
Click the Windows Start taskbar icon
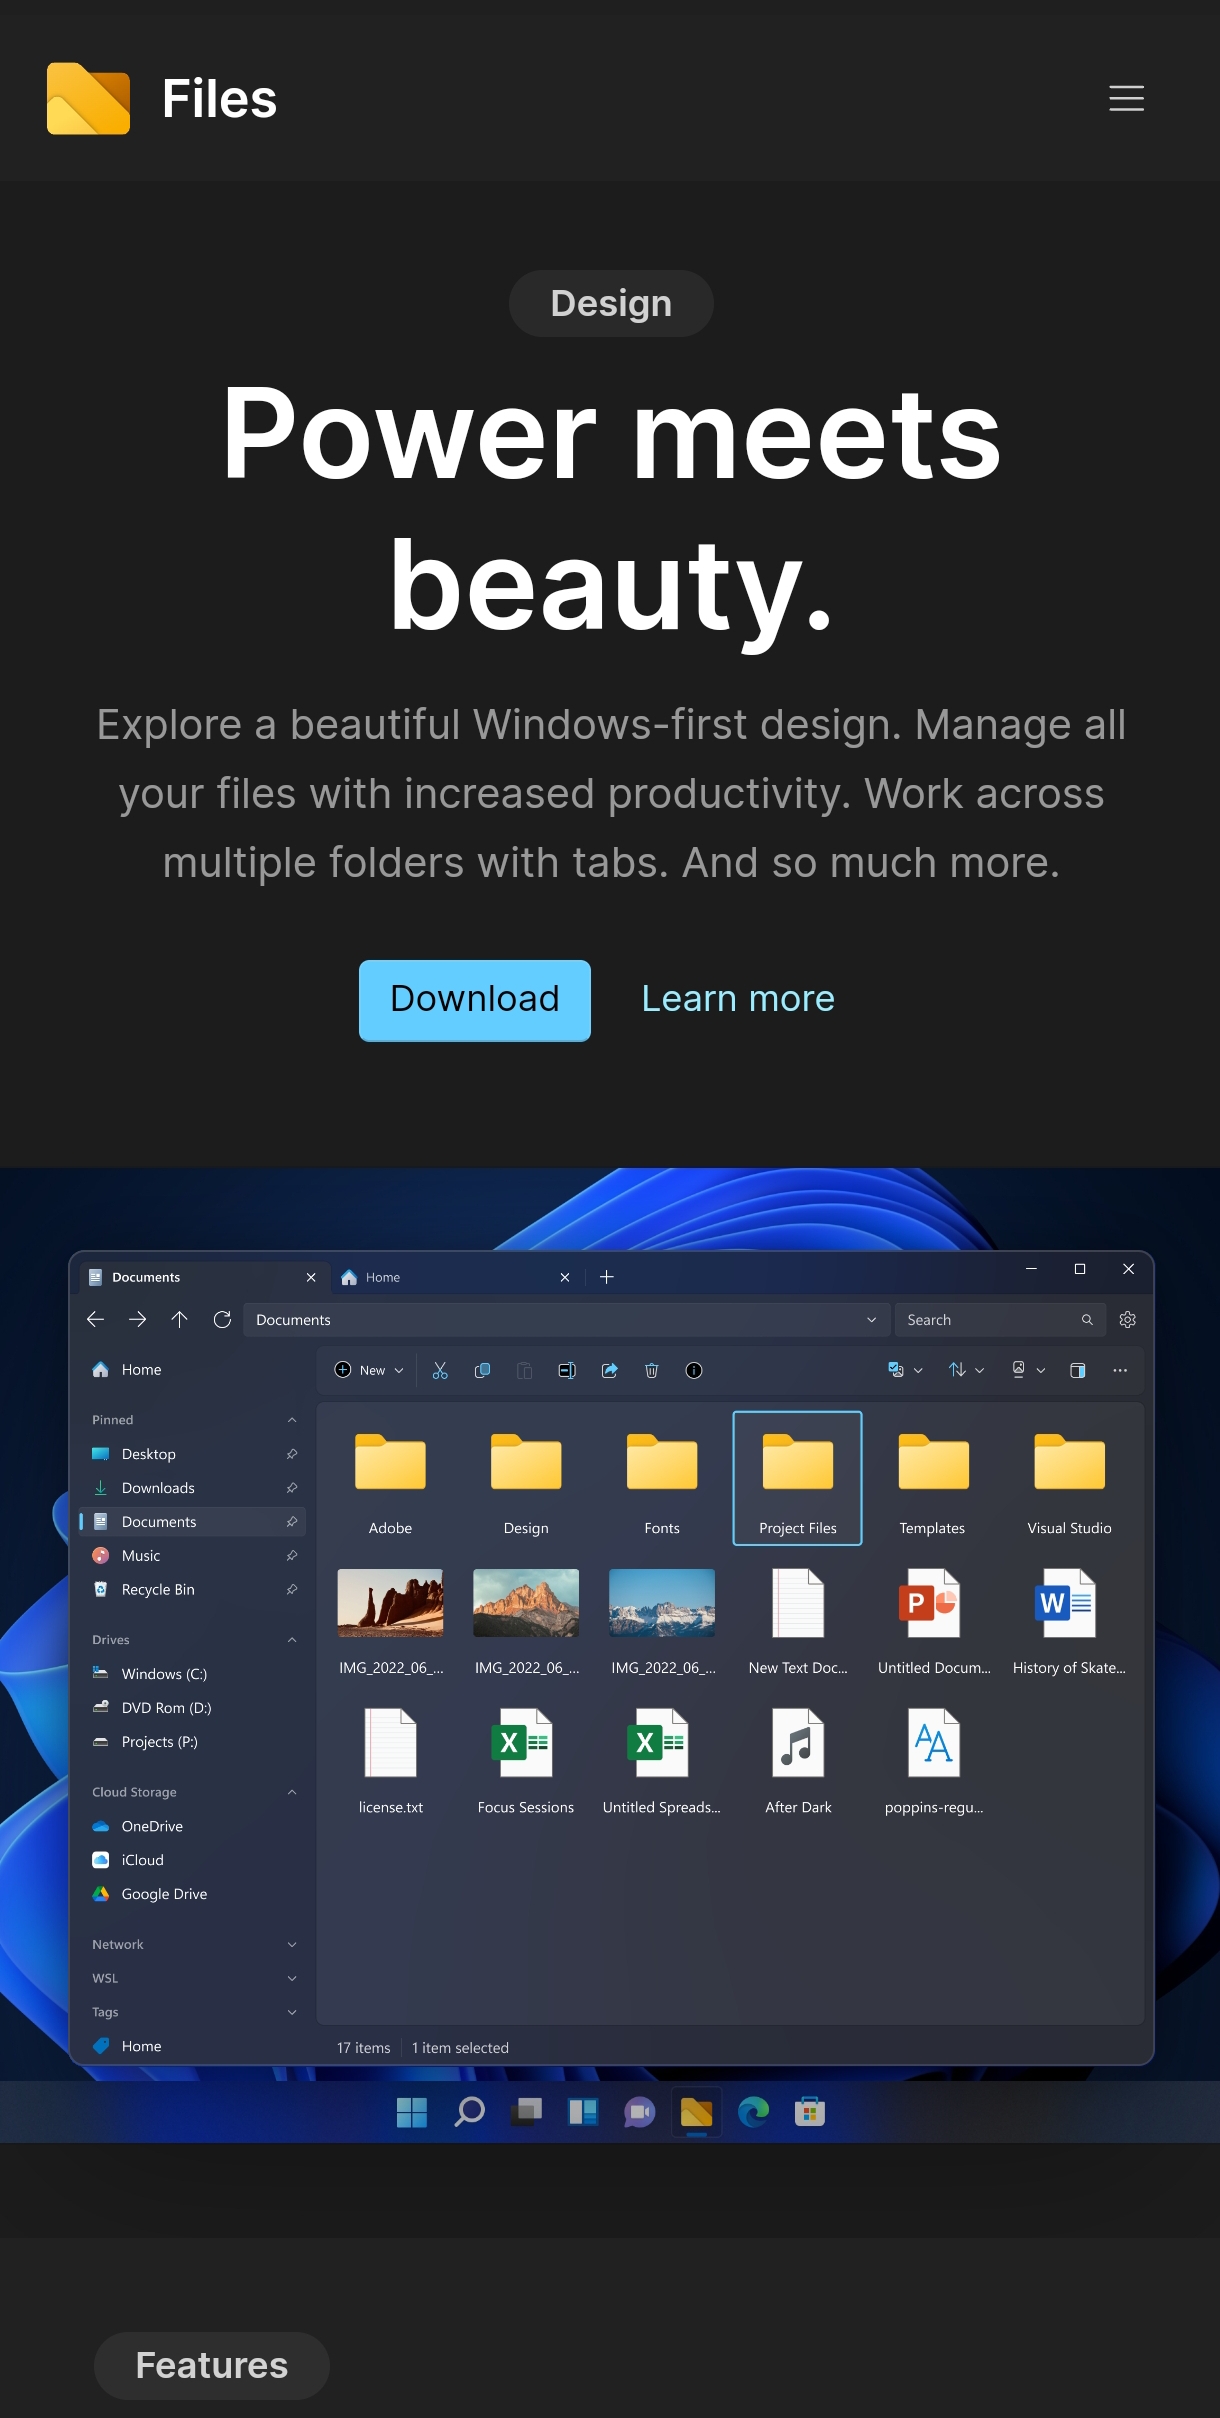point(411,2112)
